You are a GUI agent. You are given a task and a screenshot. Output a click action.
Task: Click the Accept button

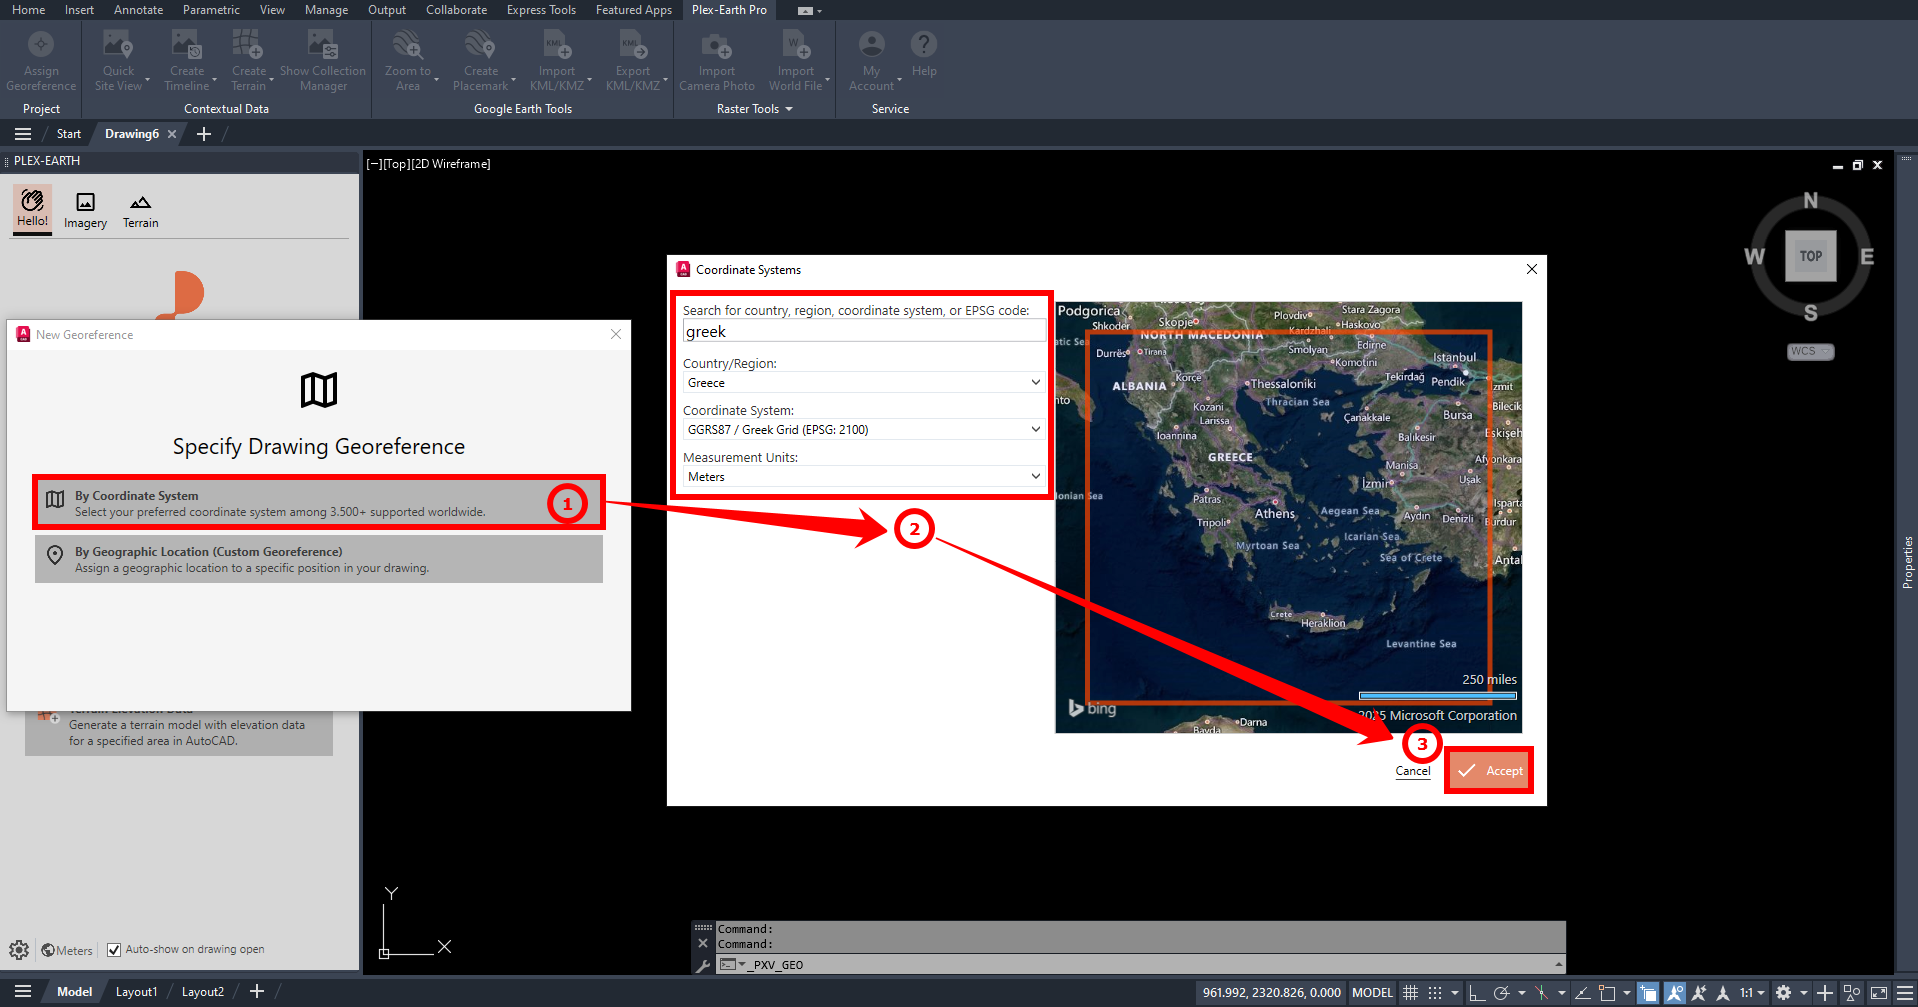coord(1489,771)
